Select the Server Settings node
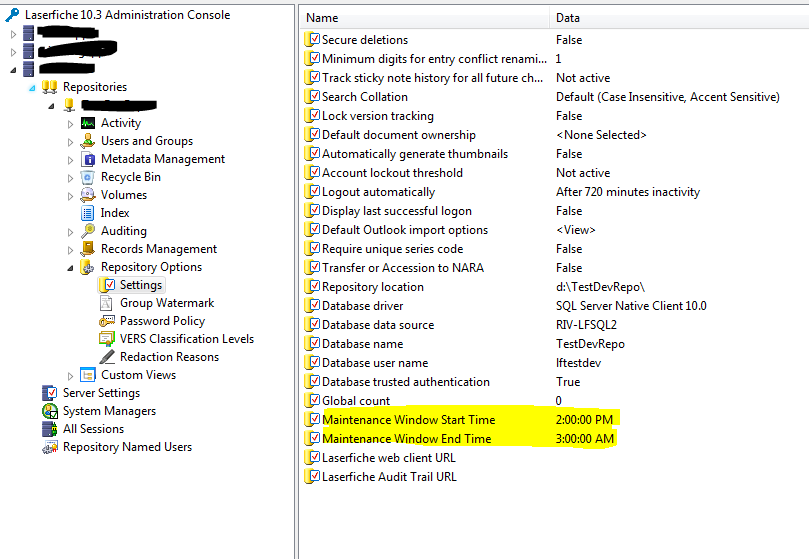The width and height of the screenshot is (809, 559). (x=101, y=393)
